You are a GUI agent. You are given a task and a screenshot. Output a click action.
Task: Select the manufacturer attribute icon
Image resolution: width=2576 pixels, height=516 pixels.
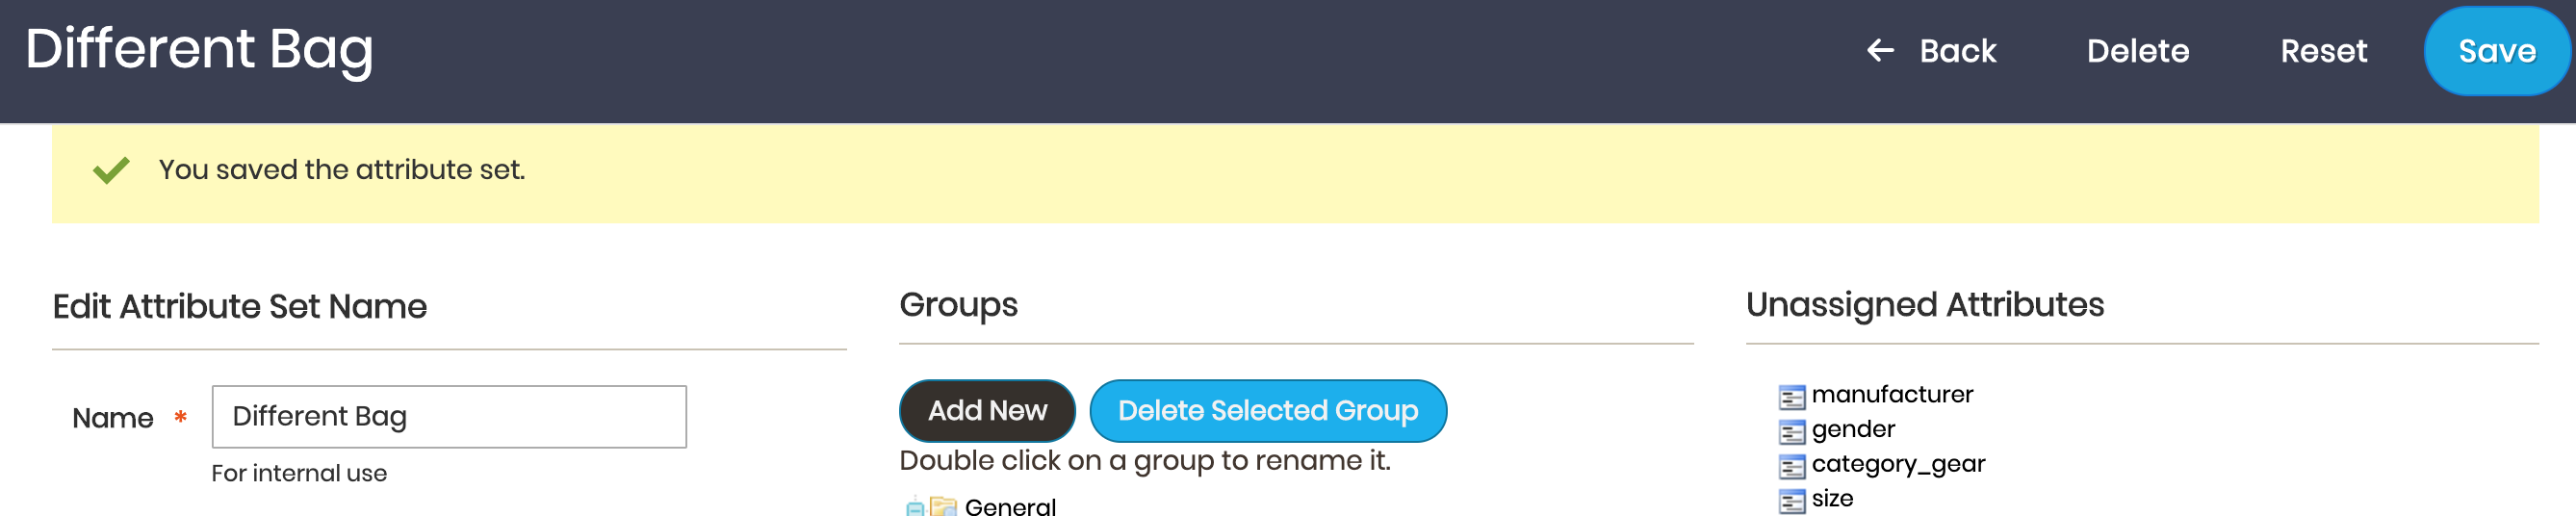pyautogui.click(x=1791, y=397)
